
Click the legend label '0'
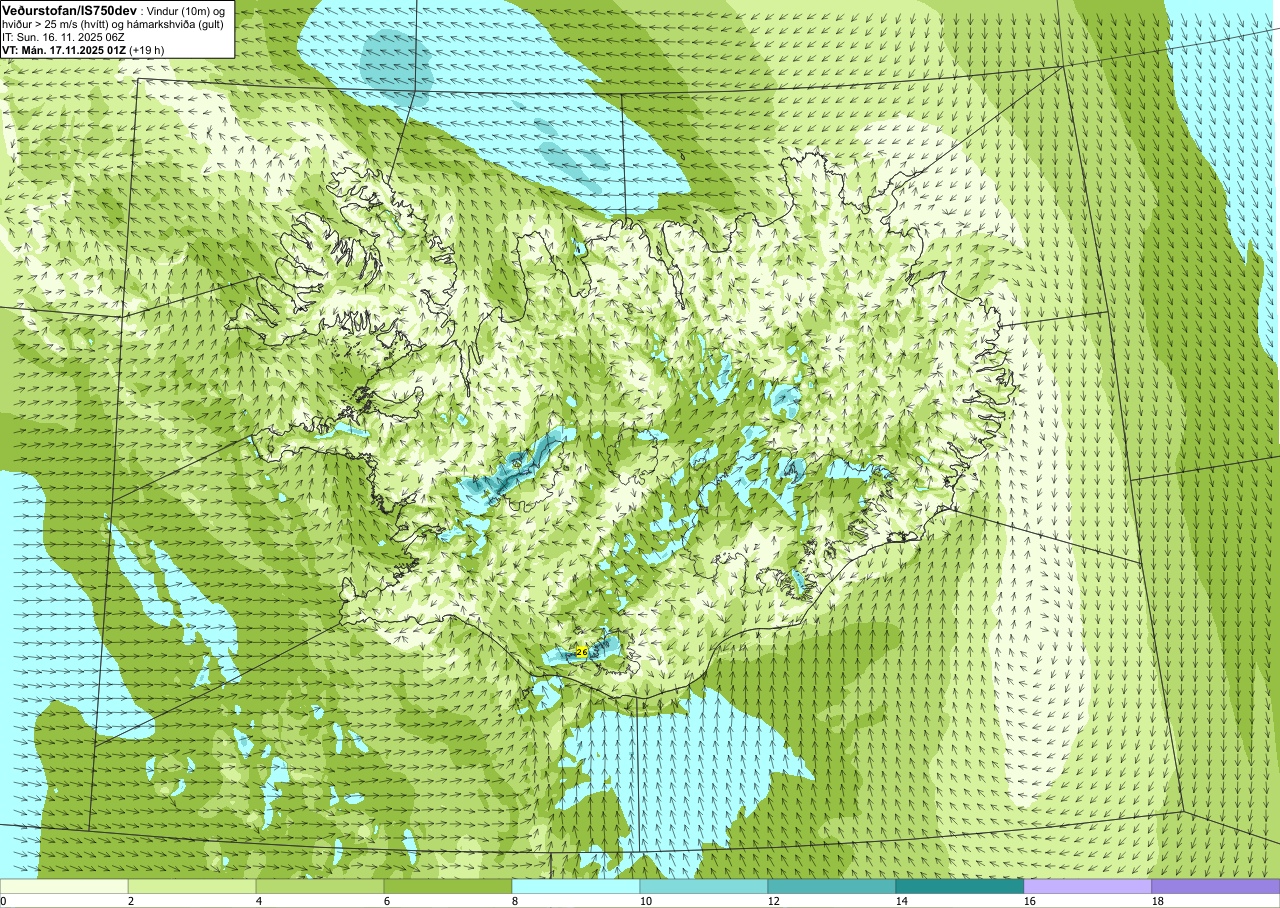click(x=3, y=901)
